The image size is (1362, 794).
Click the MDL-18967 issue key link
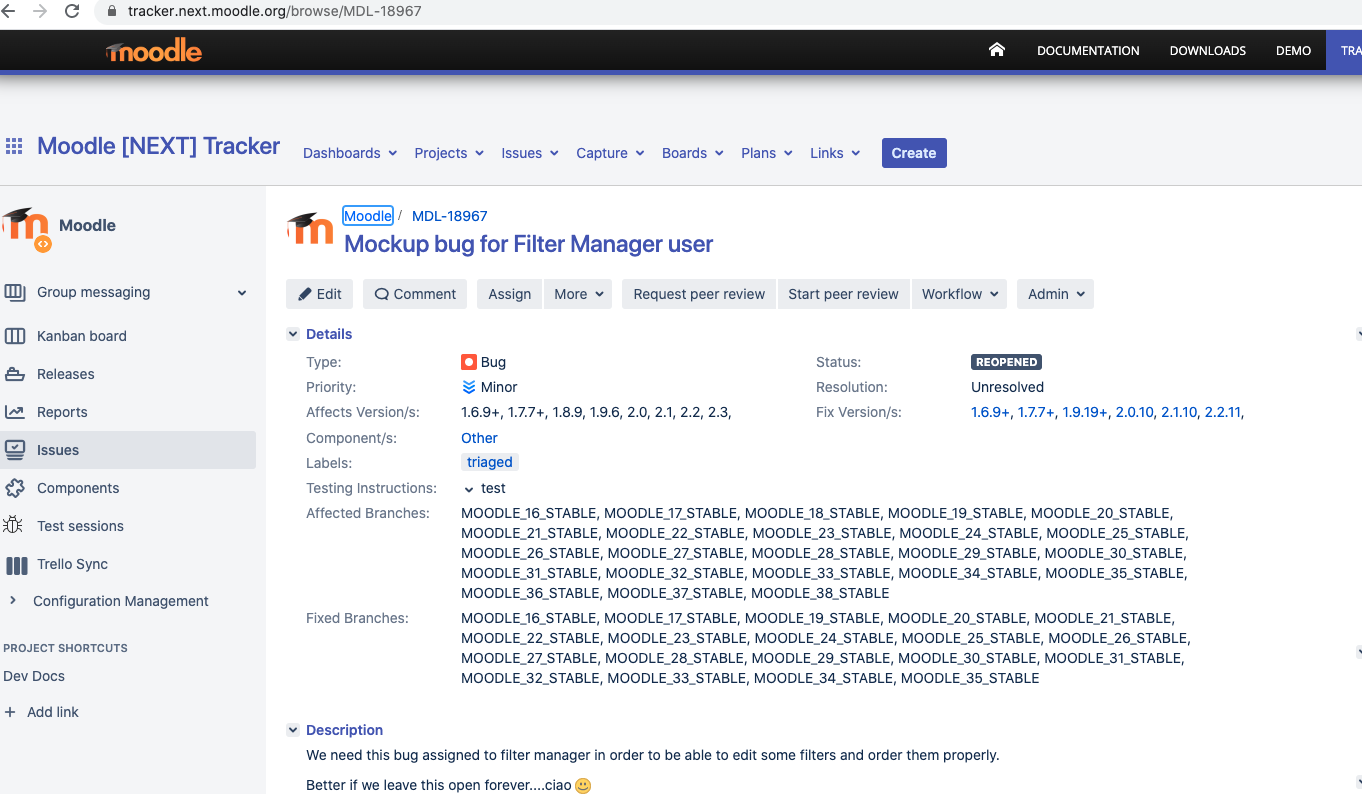coord(450,216)
